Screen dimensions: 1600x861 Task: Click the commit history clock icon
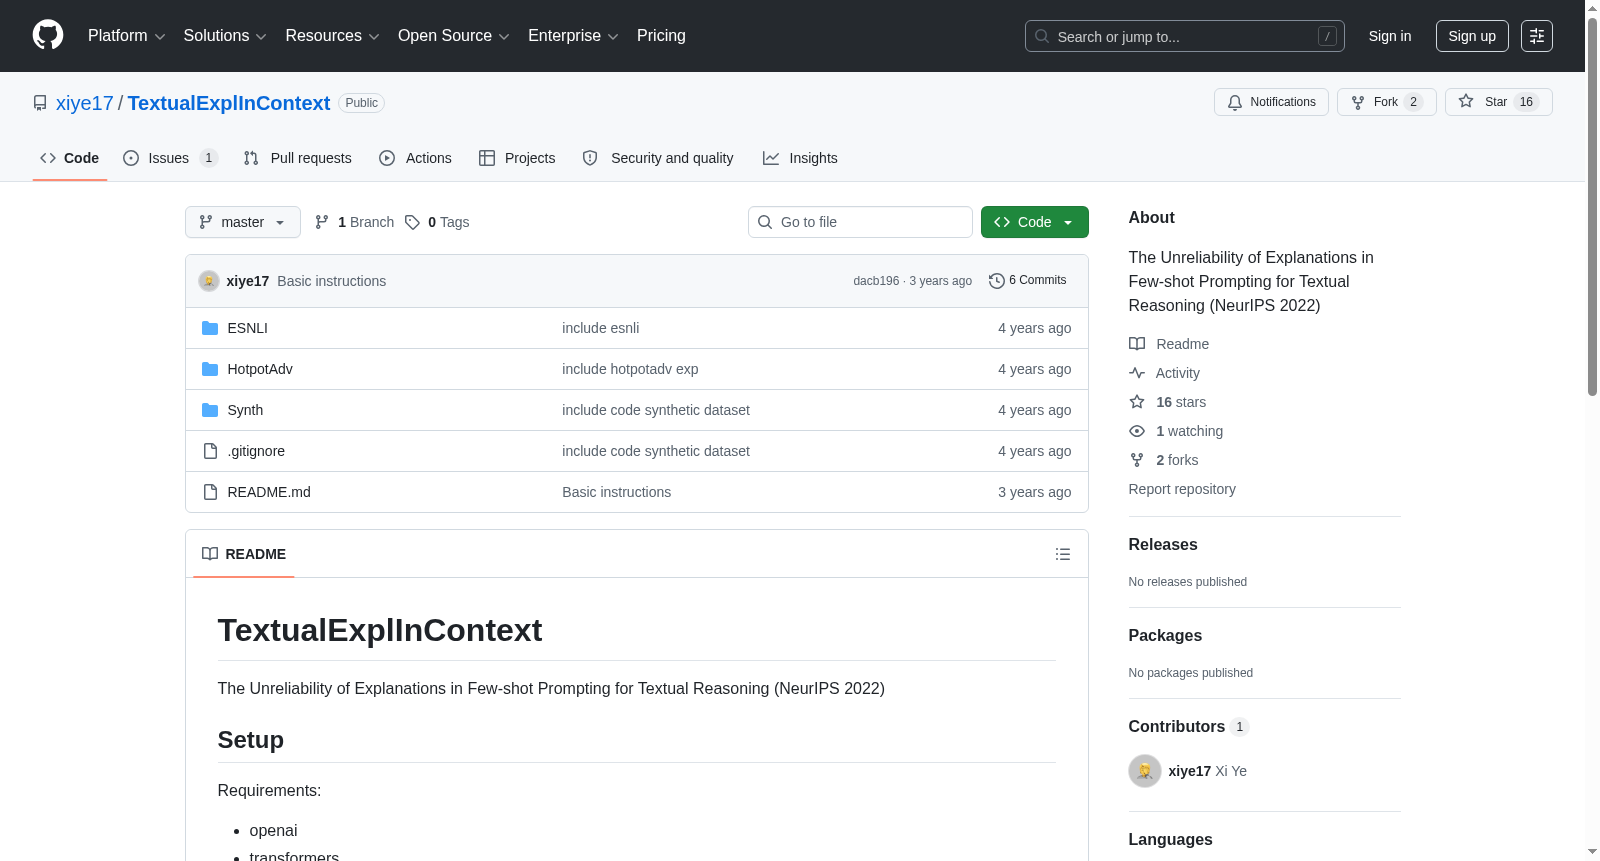(x=996, y=281)
